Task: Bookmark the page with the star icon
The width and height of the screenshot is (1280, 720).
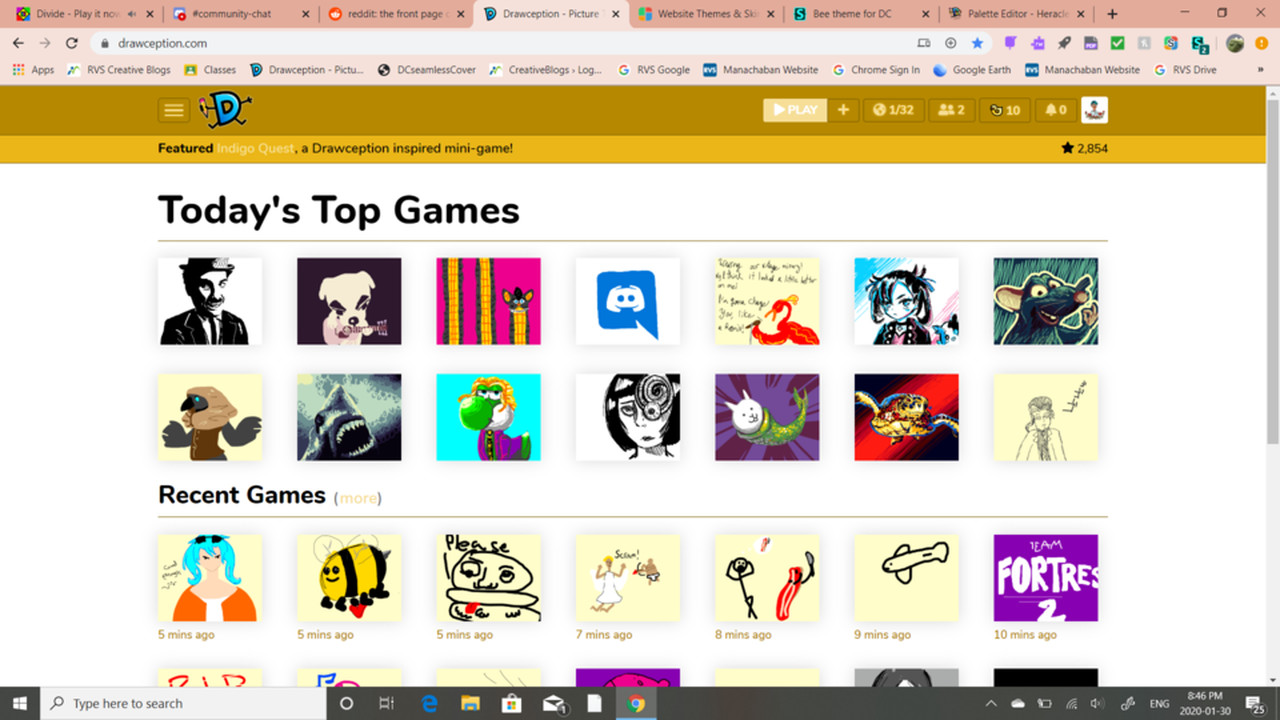Action: (x=975, y=43)
